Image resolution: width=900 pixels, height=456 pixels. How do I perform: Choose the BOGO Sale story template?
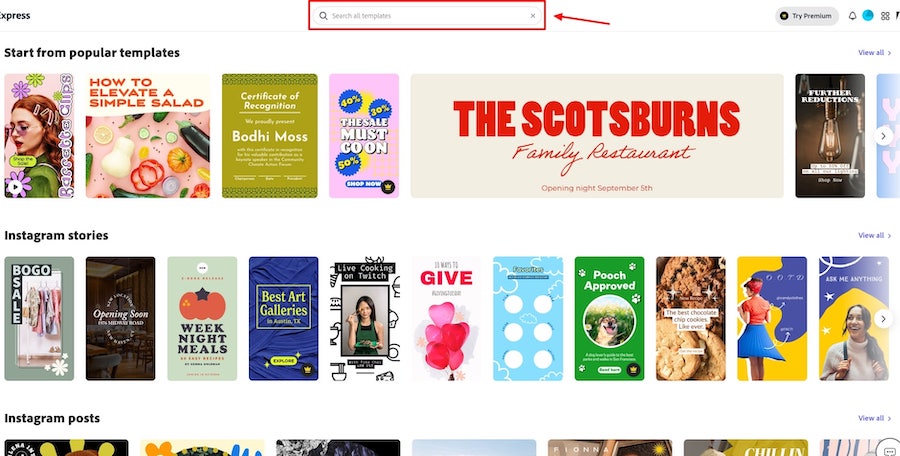click(x=39, y=319)
